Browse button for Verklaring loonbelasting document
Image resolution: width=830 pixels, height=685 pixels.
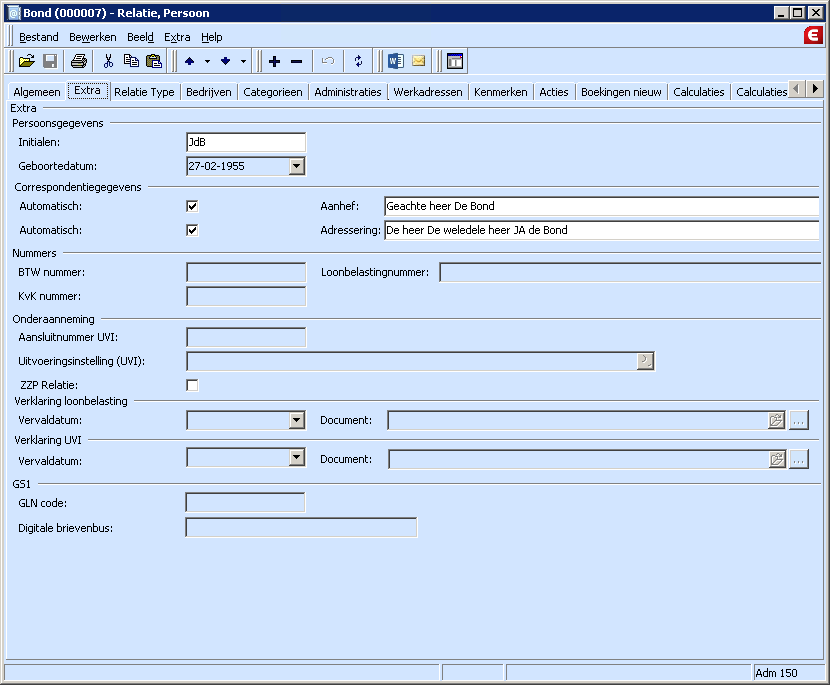(799, 420)
